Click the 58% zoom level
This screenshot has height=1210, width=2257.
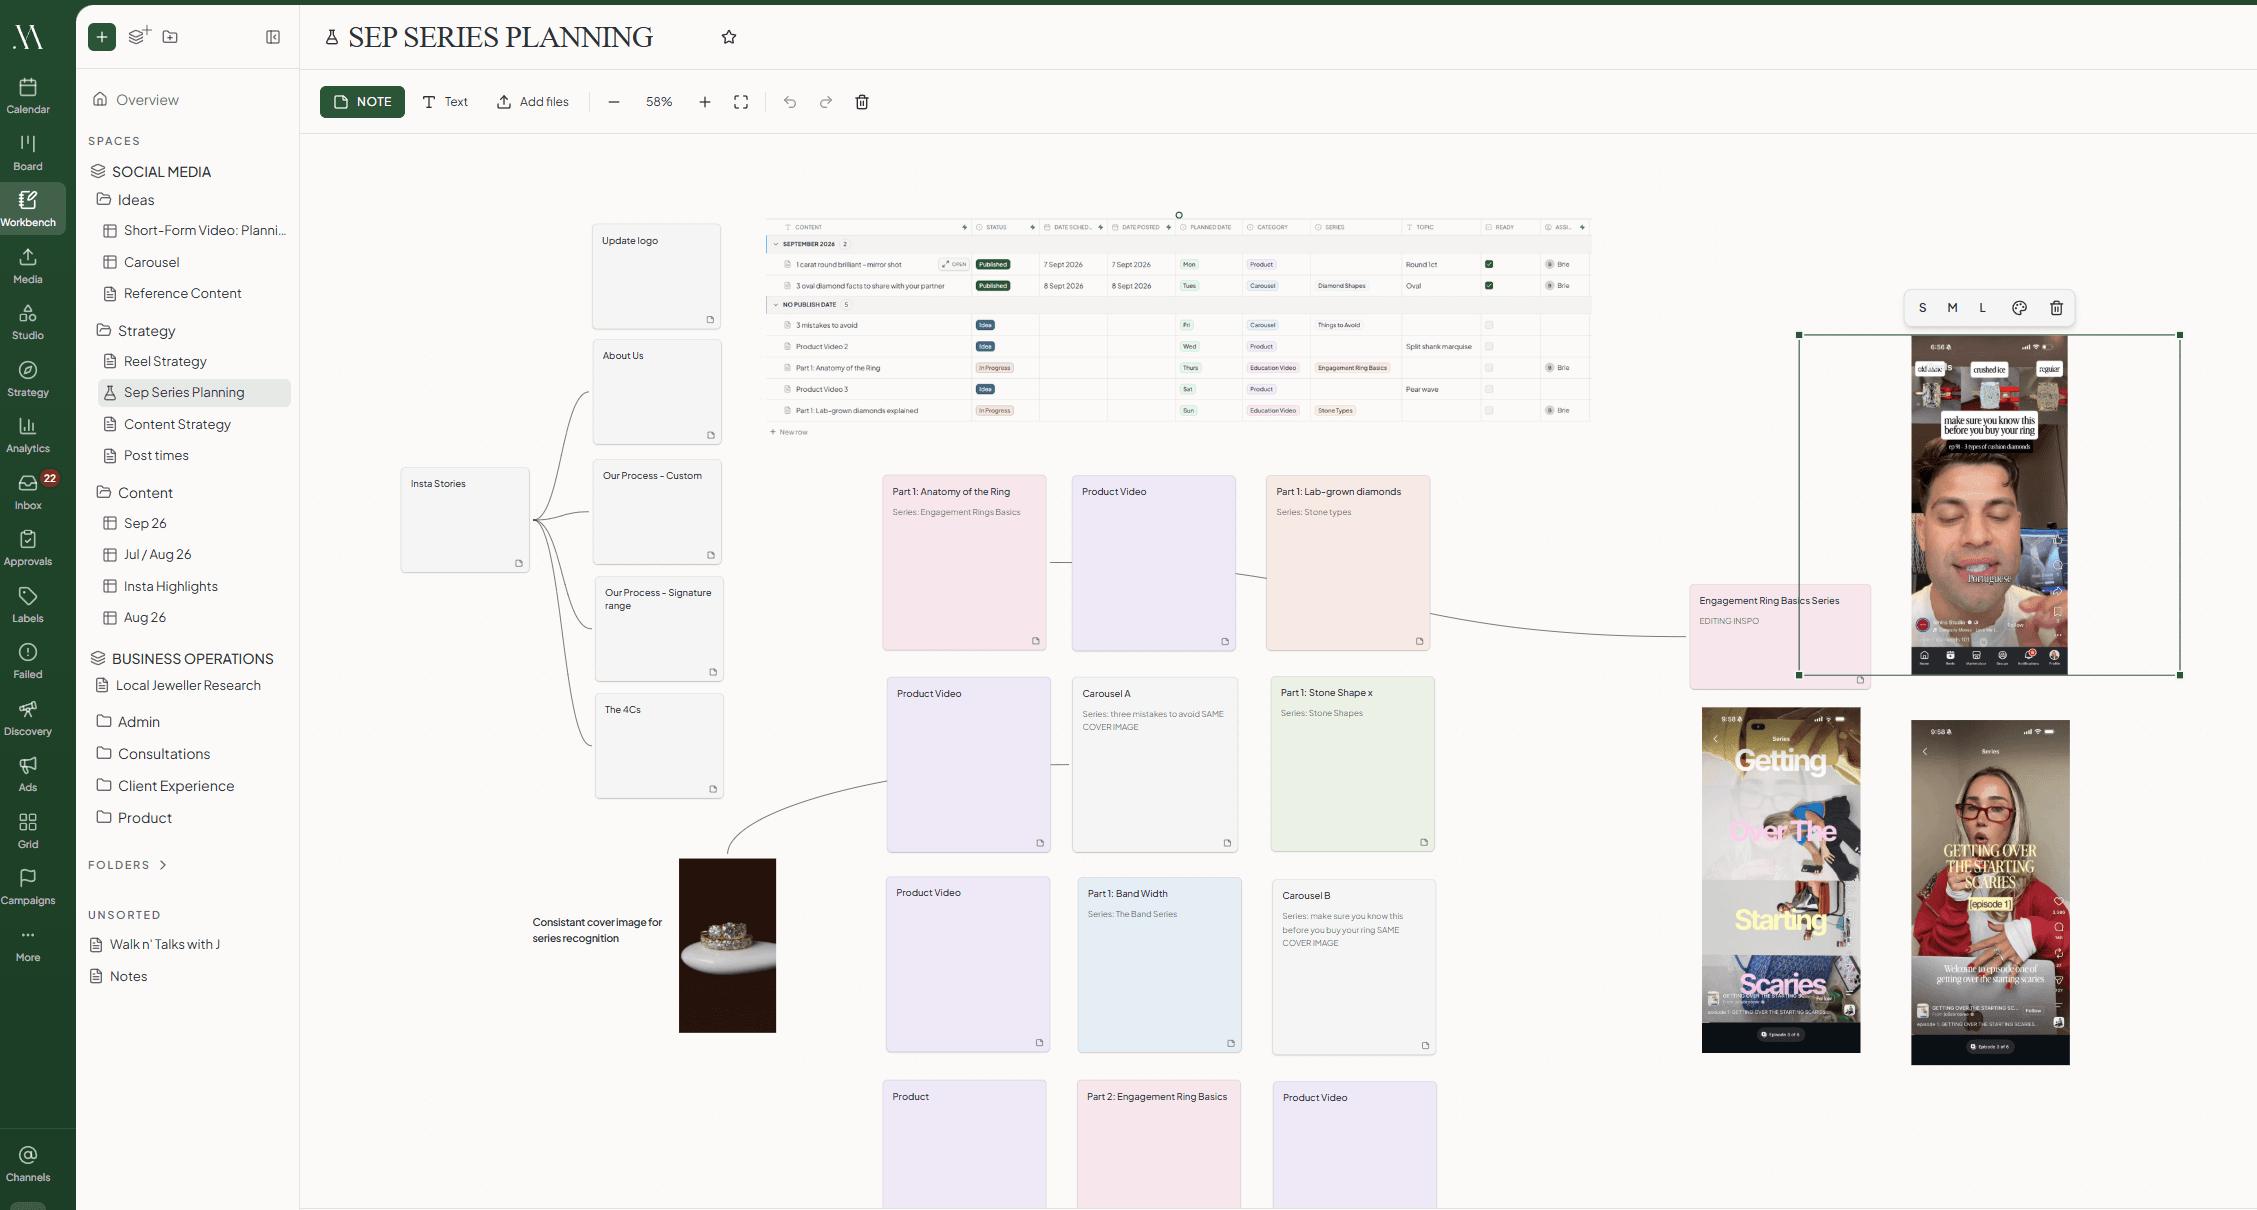click(659, 102)
